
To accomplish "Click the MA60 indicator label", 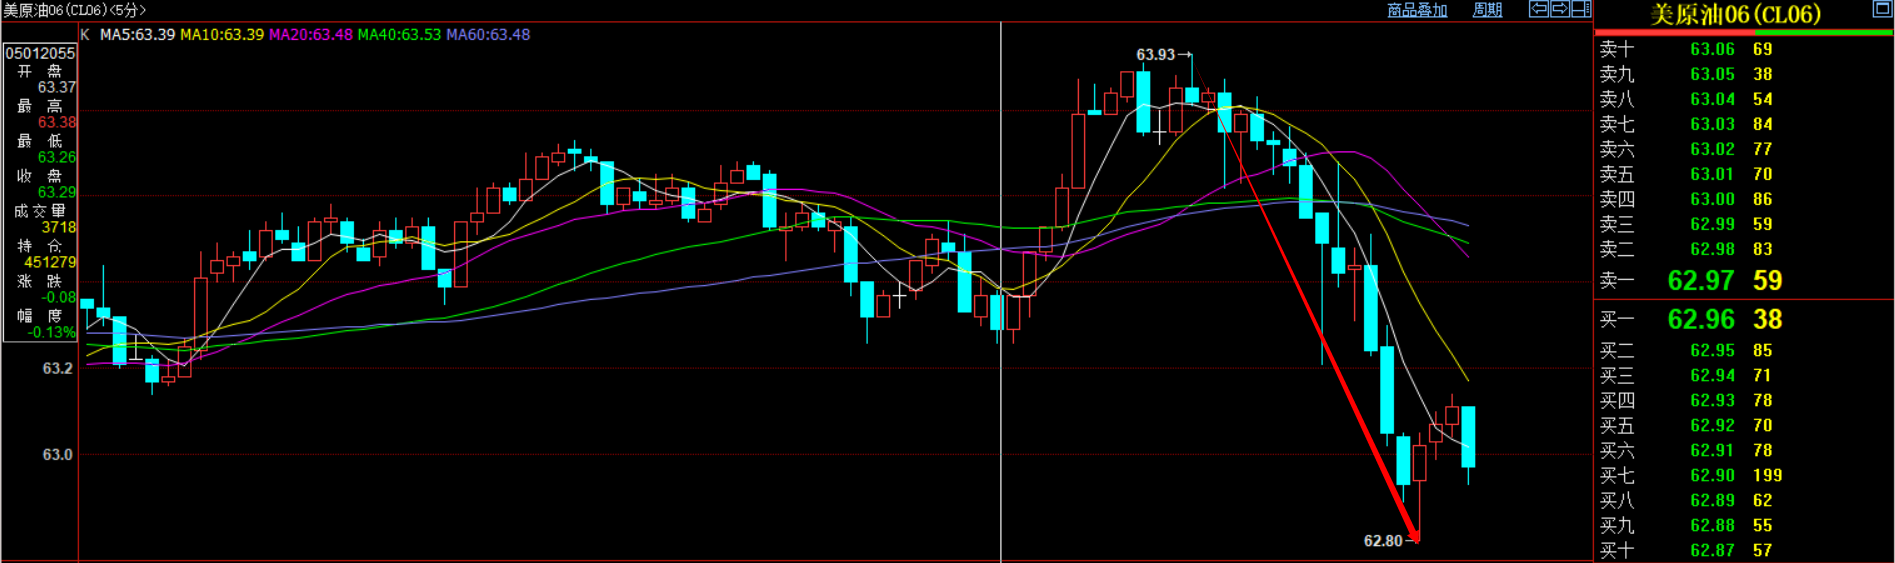I will [x=488, y=34].
